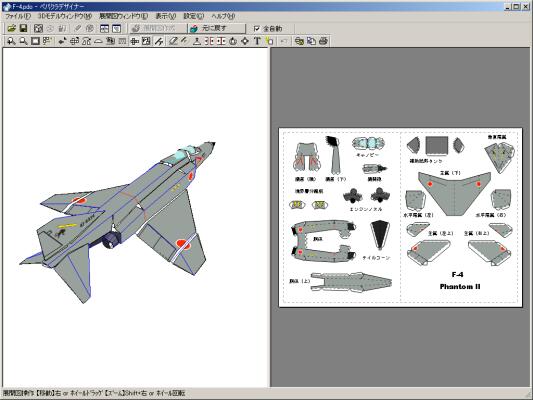Click the boxed diagonal-line toolbar icon
The image size is (533, 400).
point(146,41)
